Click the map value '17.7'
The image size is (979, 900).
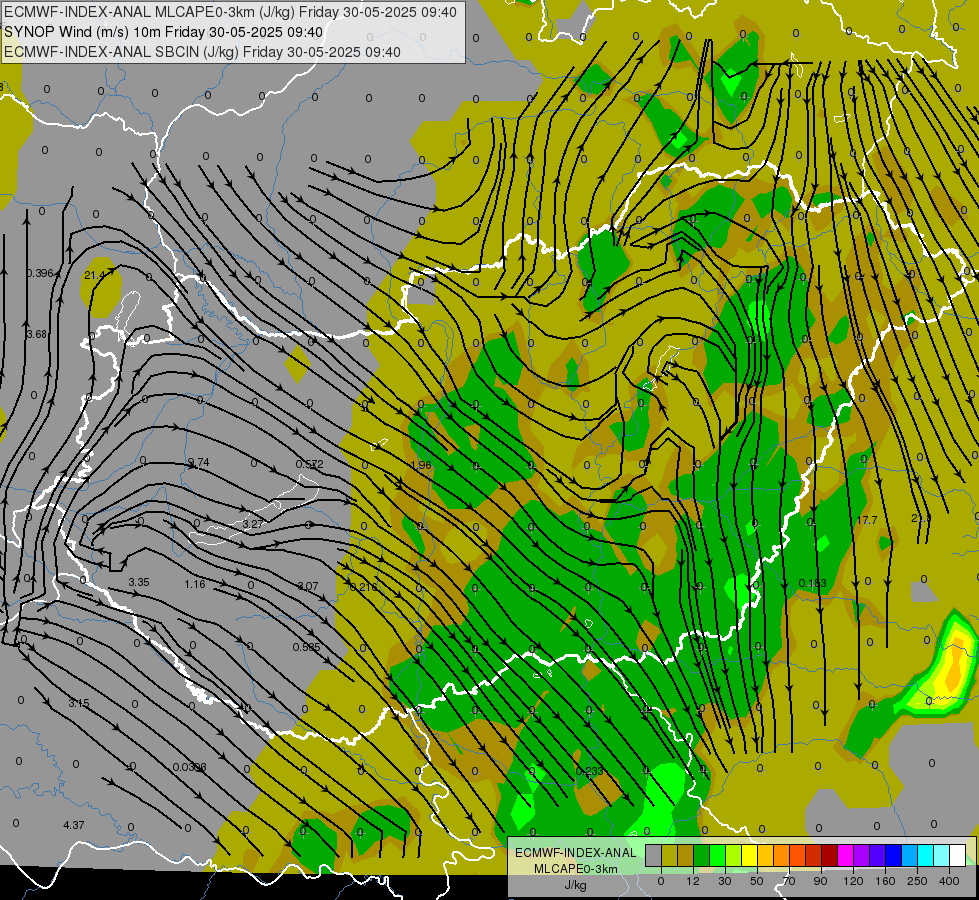[x=867, y=520]
